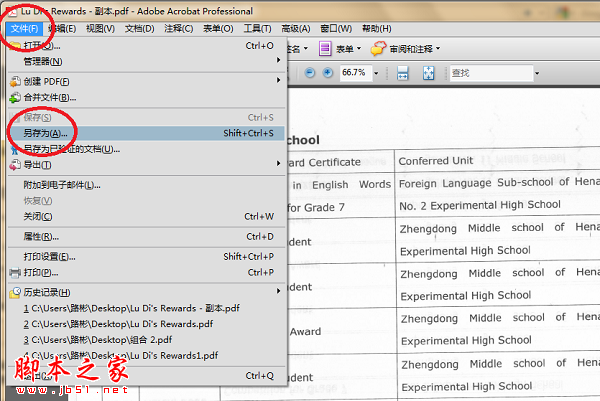Click the fit page icon
Screen dimensions: 600x401
pos(429,73)
